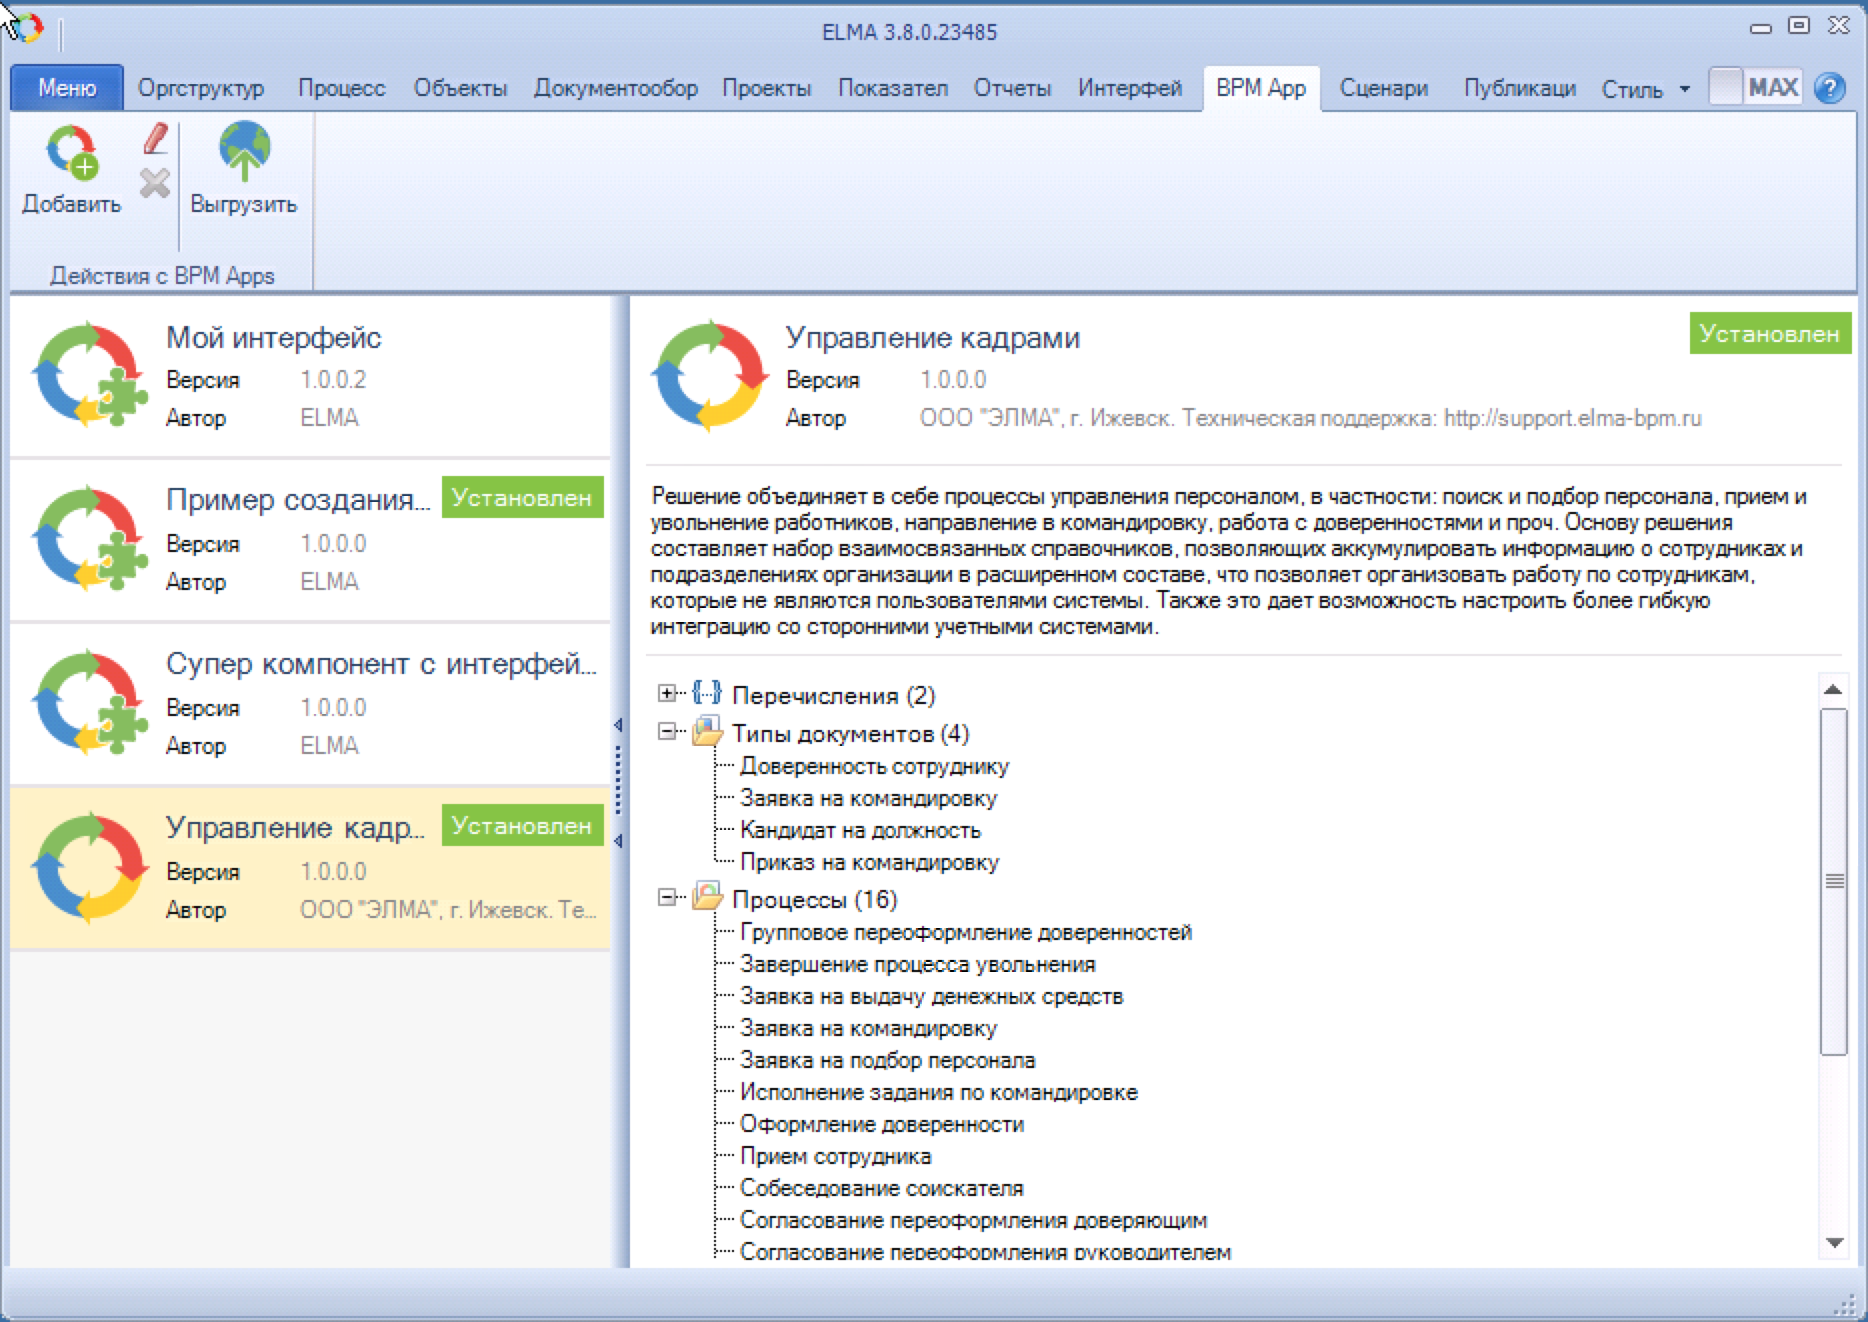
Task: Switch to the Объекты tab
Action: (461, 88)
